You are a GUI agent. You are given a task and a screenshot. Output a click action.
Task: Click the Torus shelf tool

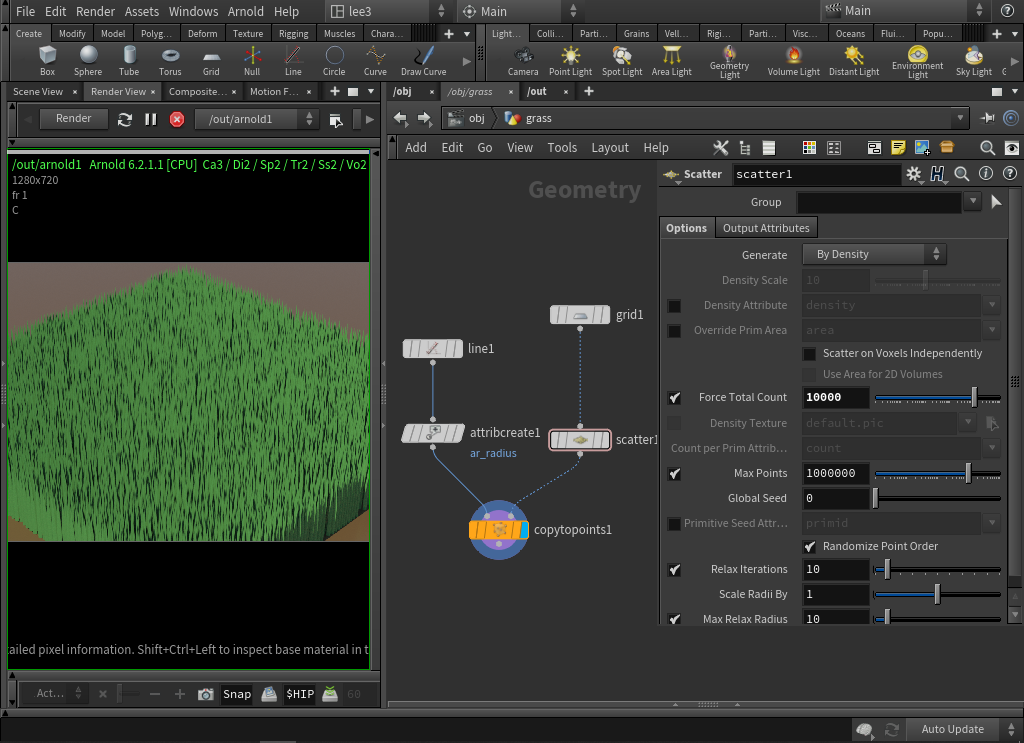[x=170, y=60]
